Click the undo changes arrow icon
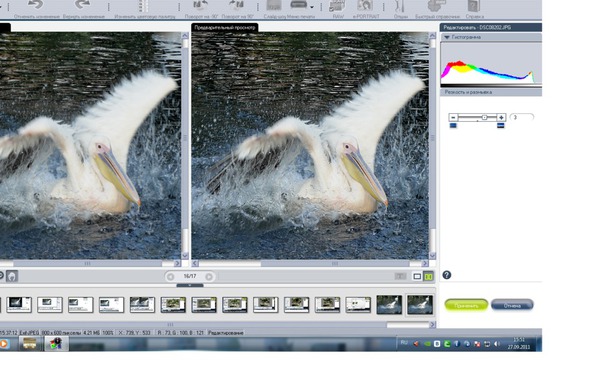600x375 pixels. [x=36, y=5]
